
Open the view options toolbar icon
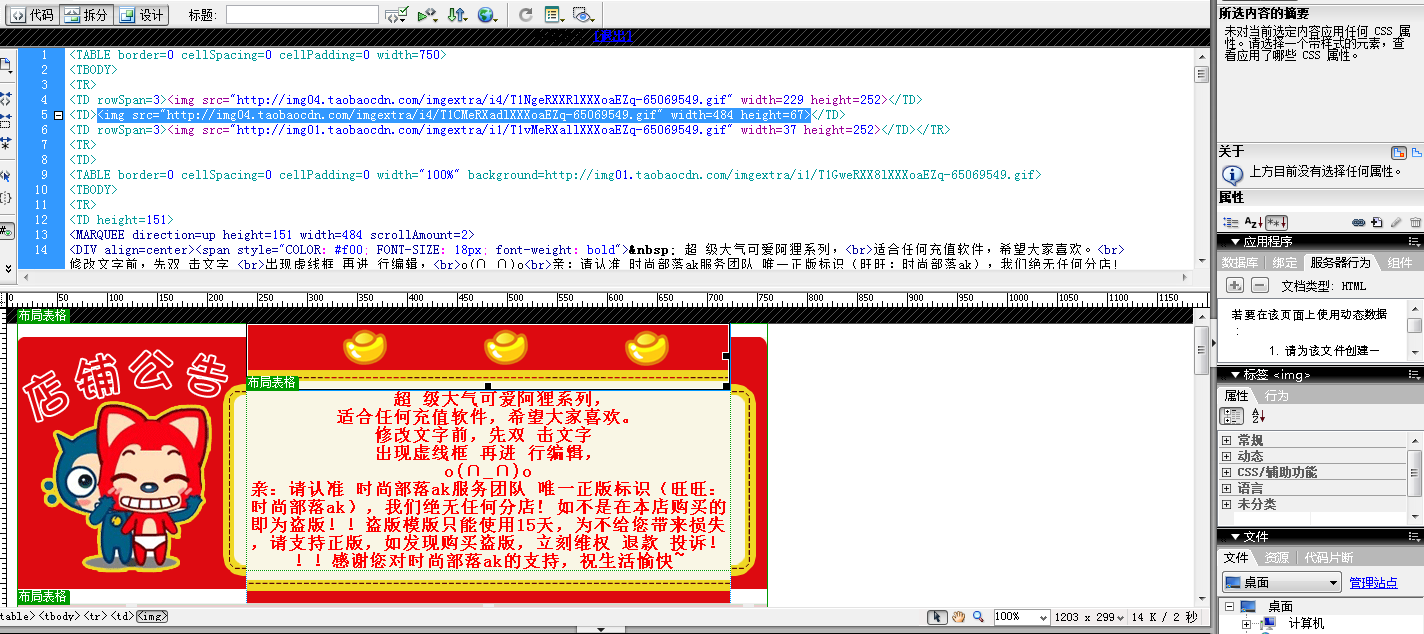[x=554, y=15]
